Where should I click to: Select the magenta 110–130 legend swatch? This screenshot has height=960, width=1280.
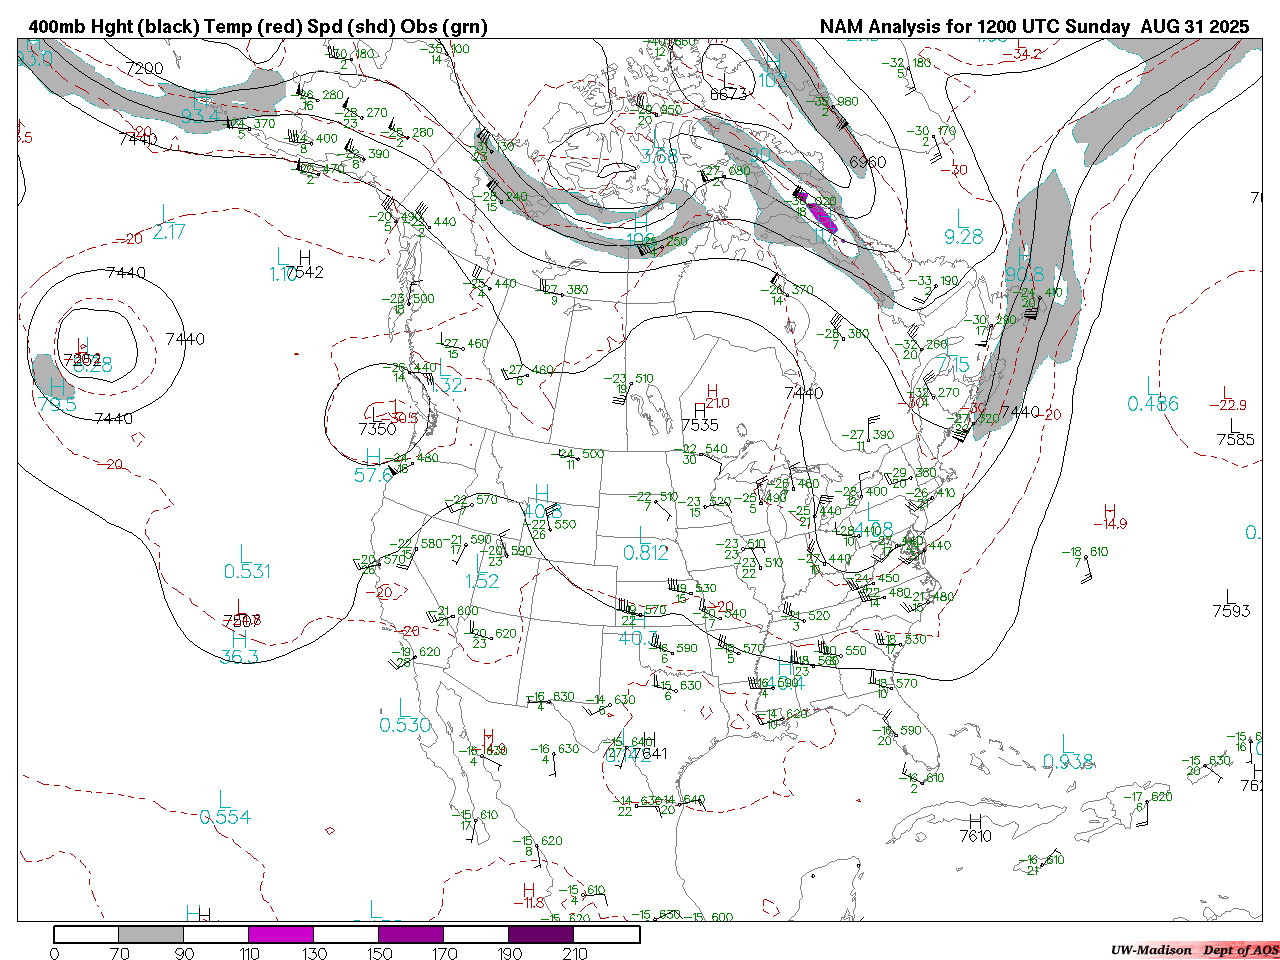pyautogui.click(x=281, y=934)
